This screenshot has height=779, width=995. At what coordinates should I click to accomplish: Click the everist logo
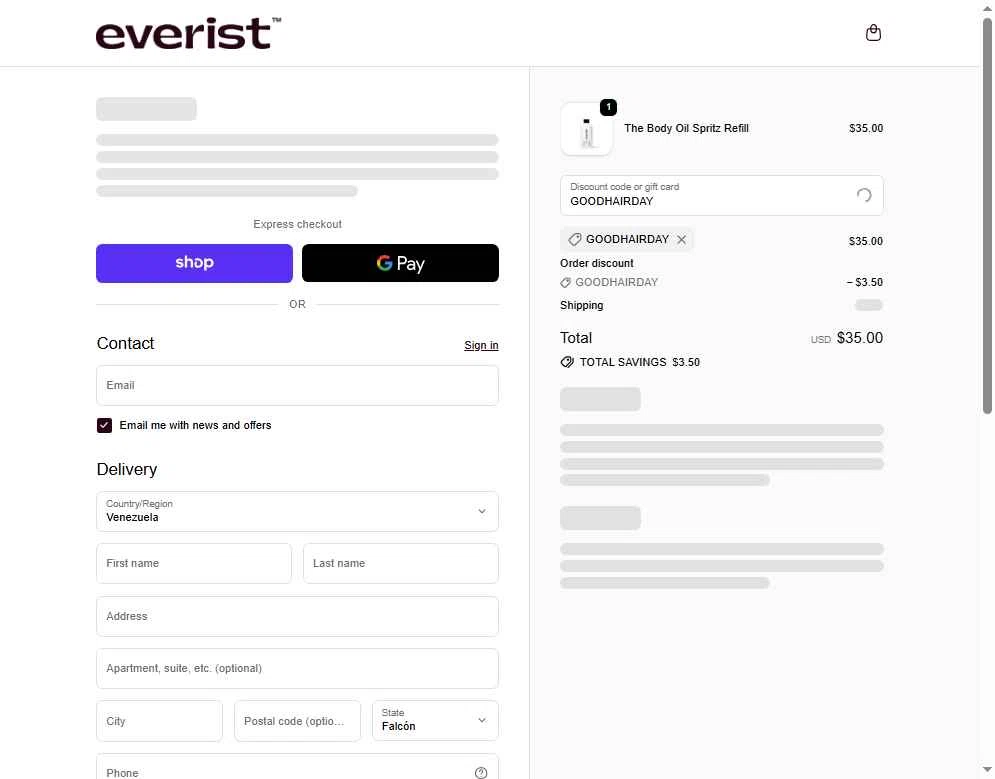point(188,33)
